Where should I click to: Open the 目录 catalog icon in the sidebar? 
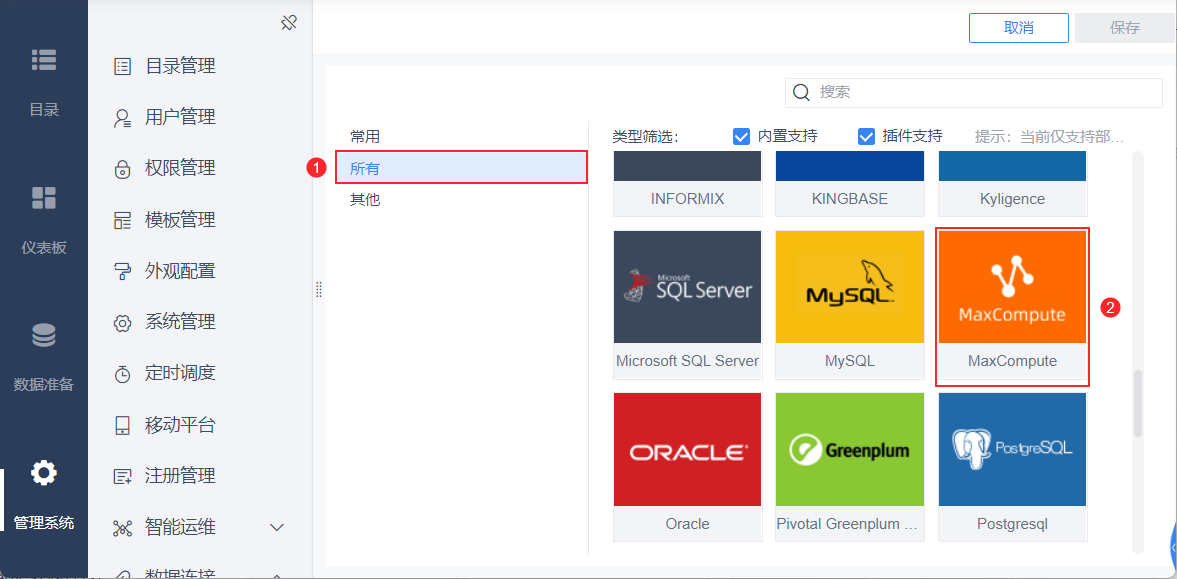point(44,61)
